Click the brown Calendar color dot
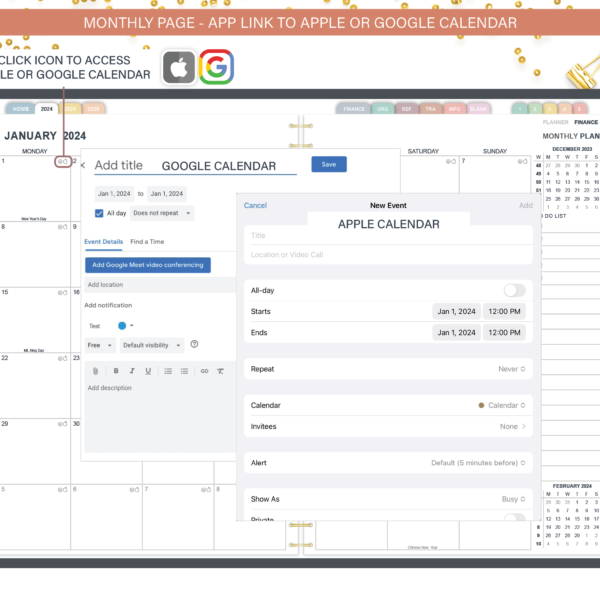The height and width of the screenshot is (600, 600). click(481, 405)
